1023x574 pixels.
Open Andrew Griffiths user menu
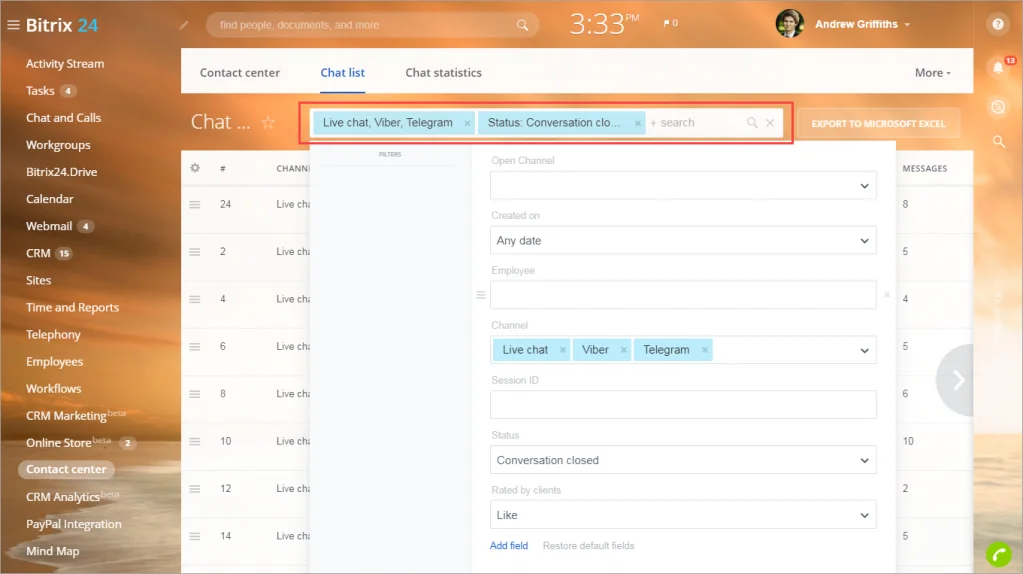(x=862, y=24)
